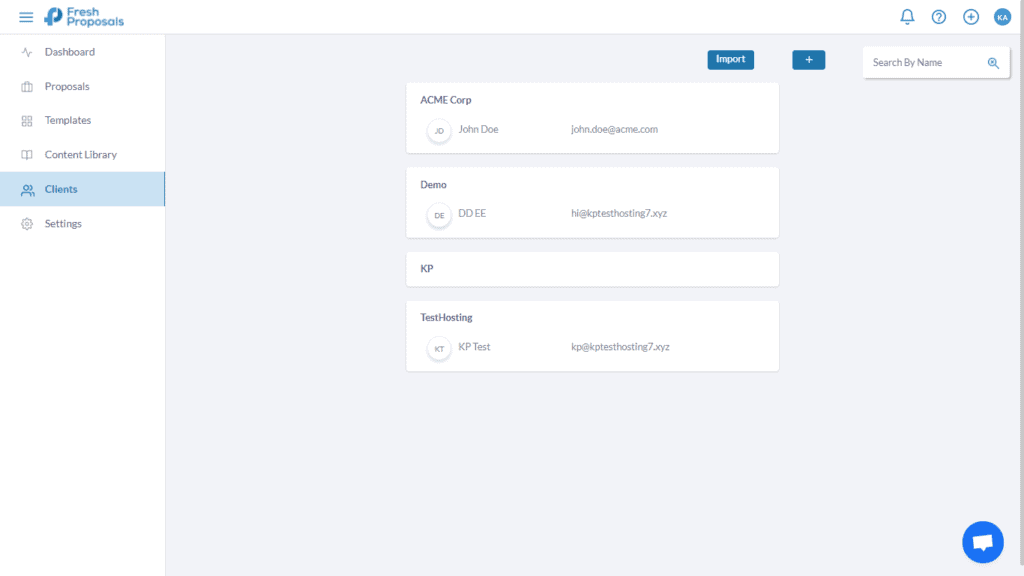Click the search magnifier icon

tap(993, 62)
